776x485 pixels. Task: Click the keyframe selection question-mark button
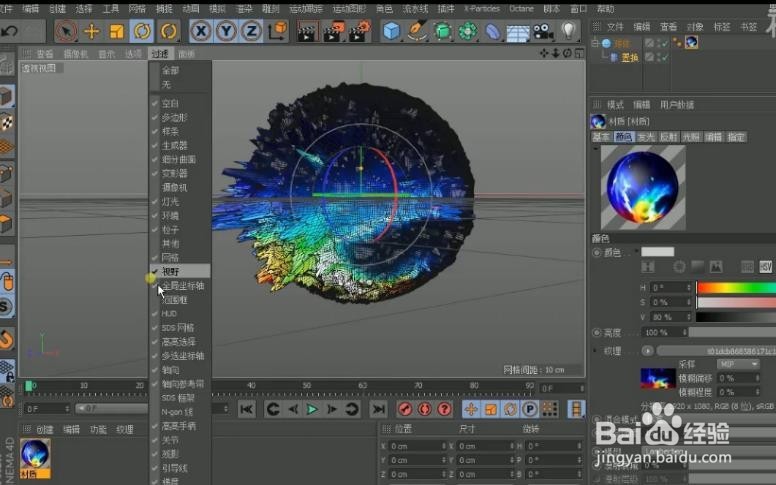pos(444,409)
